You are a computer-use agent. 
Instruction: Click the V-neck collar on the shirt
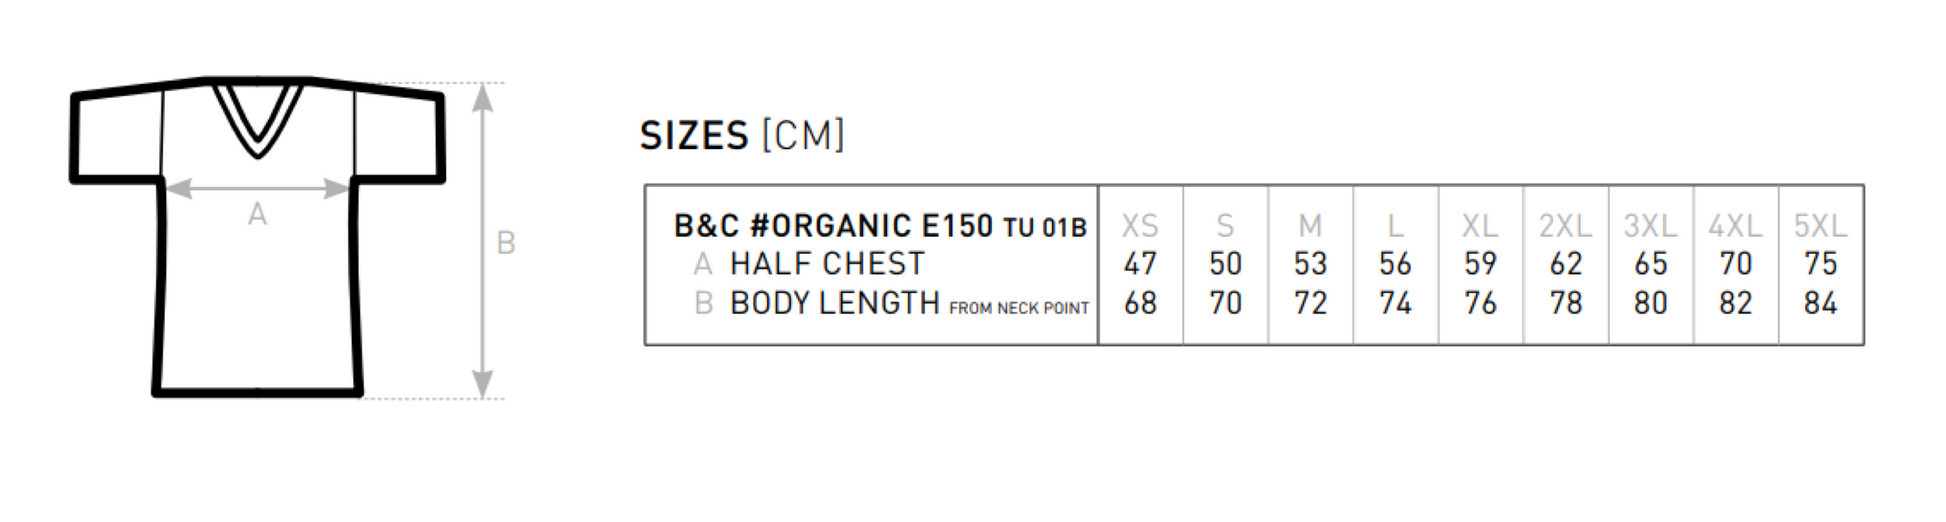(x=257, y=122)
